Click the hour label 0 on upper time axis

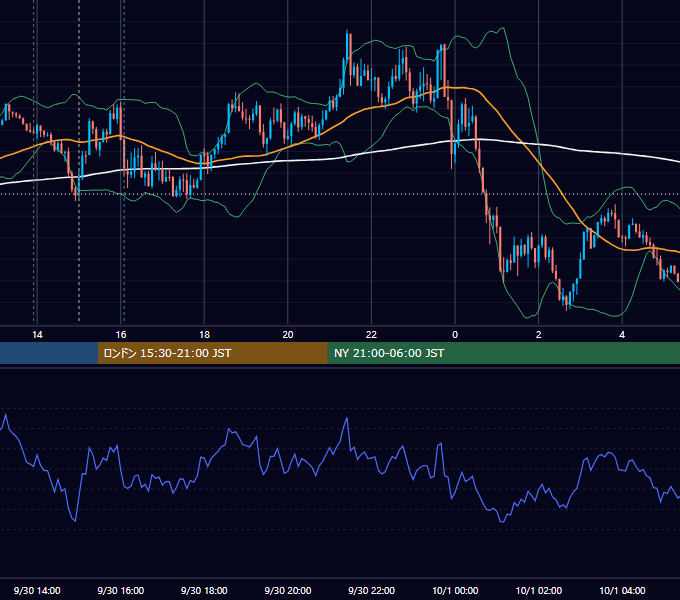pyautogui.click(x=455, y=335)
